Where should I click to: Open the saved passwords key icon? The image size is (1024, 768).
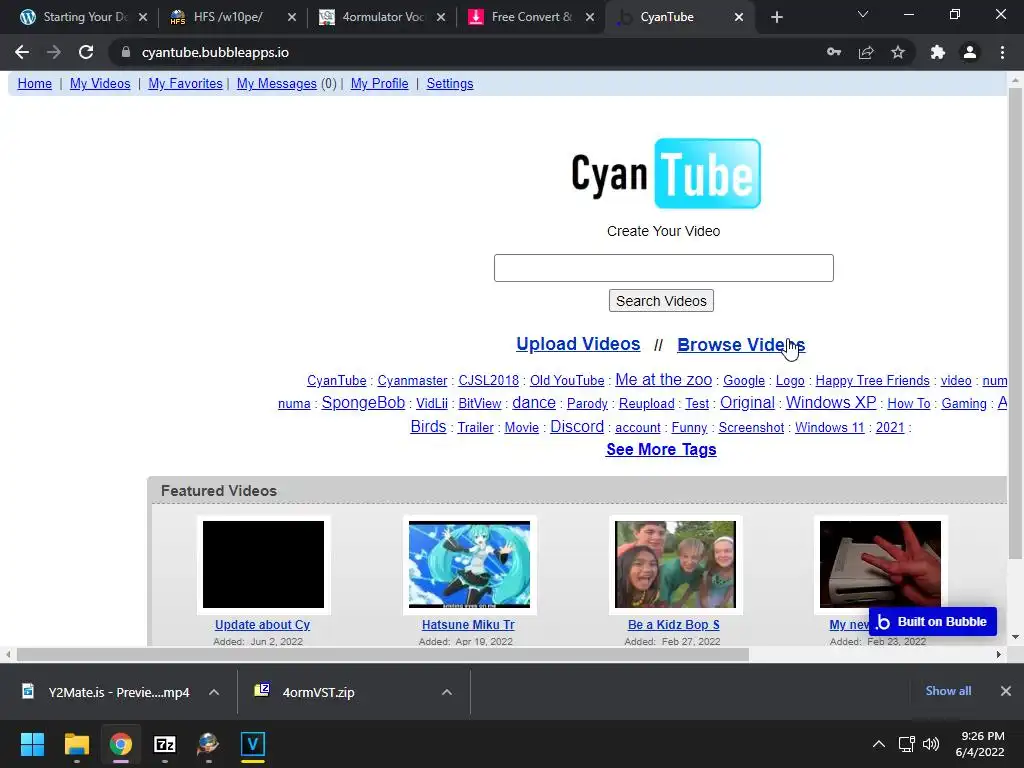click(833, 52)
